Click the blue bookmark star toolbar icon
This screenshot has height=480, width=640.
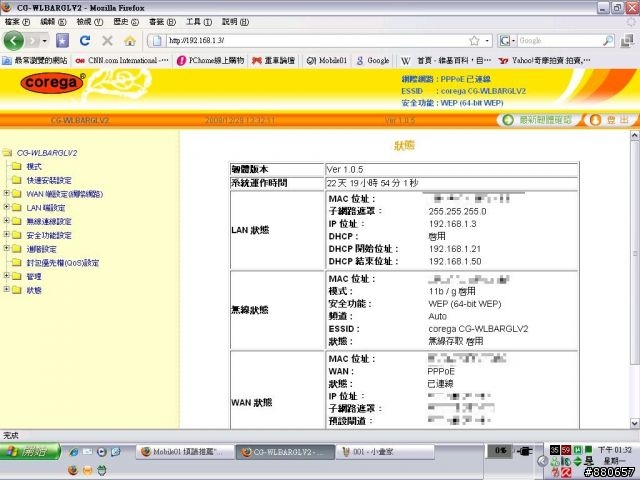coord(62,40)
